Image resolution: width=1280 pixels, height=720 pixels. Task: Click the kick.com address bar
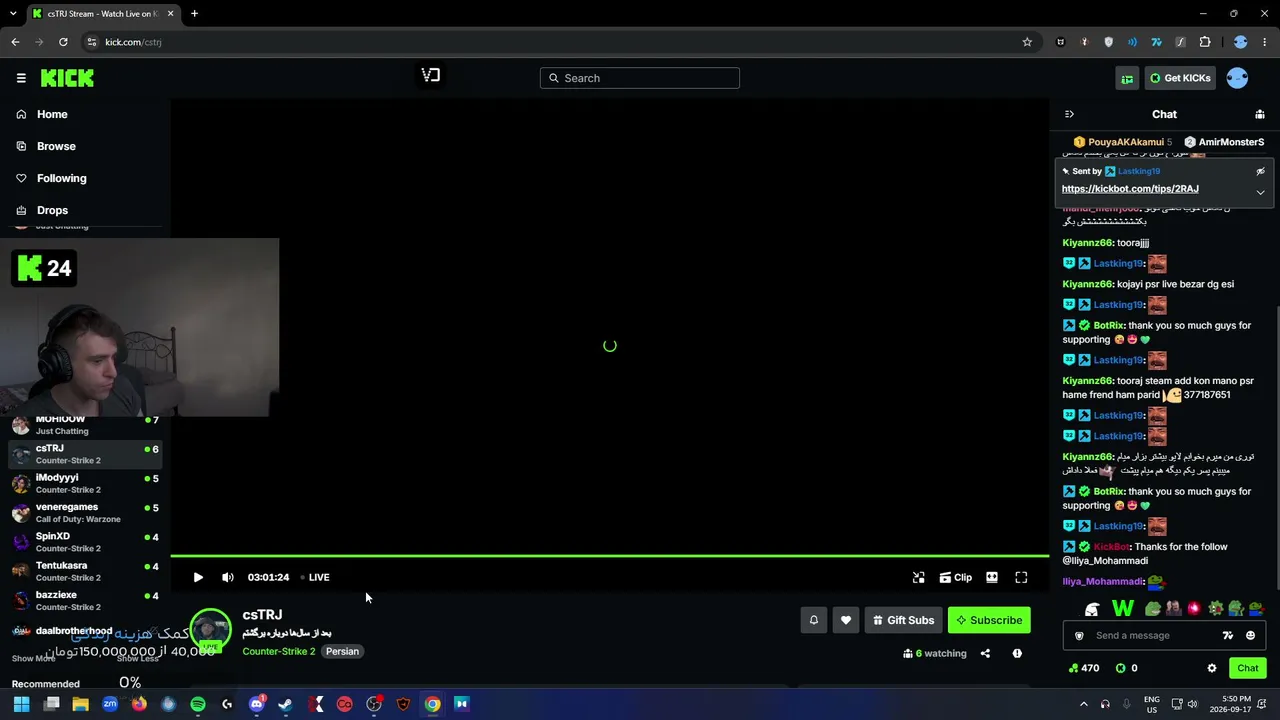click(560, 42)
